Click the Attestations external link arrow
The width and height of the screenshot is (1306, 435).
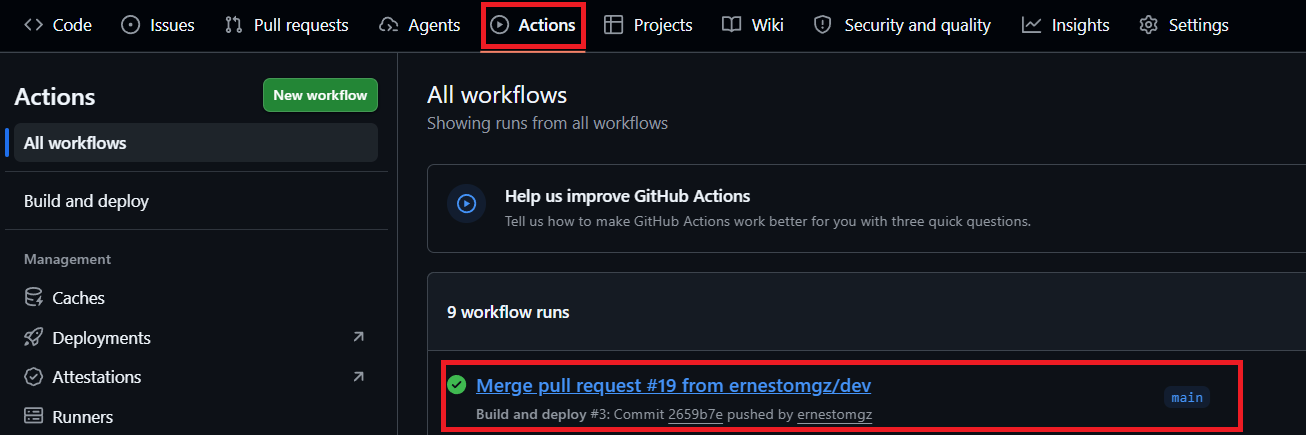[358, 377]
